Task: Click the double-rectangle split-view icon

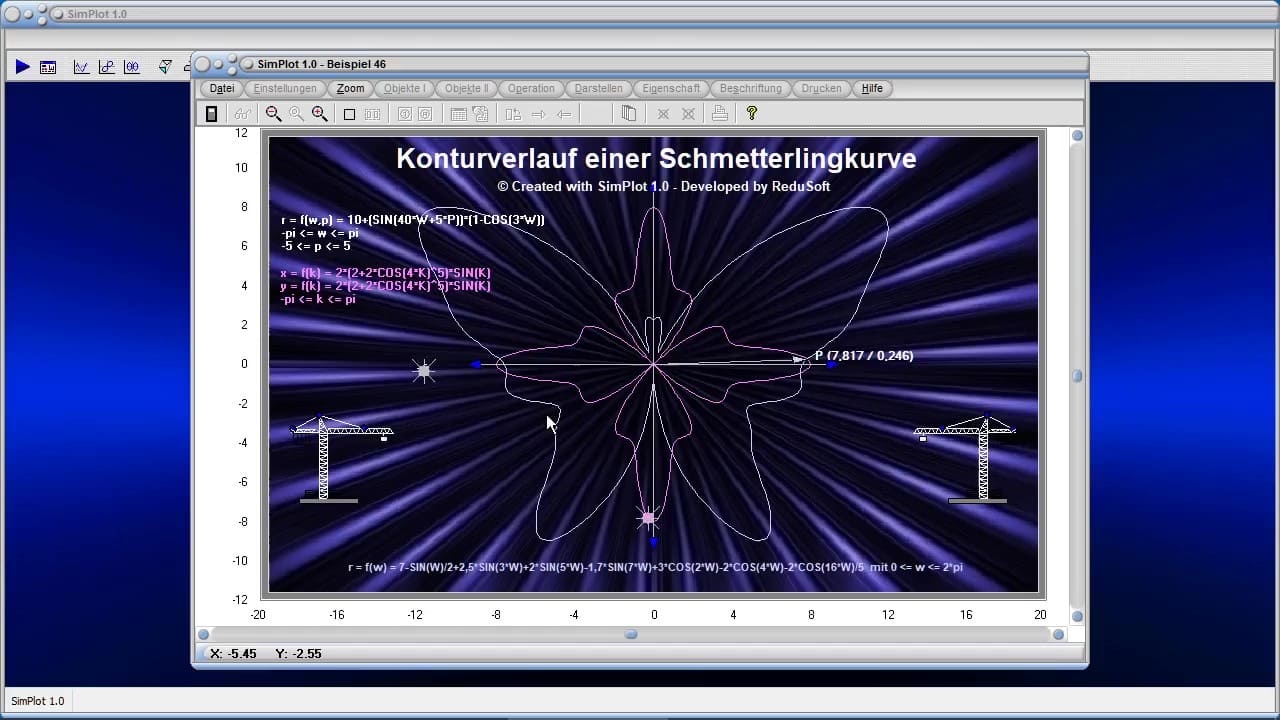Action: coord(372,114)
